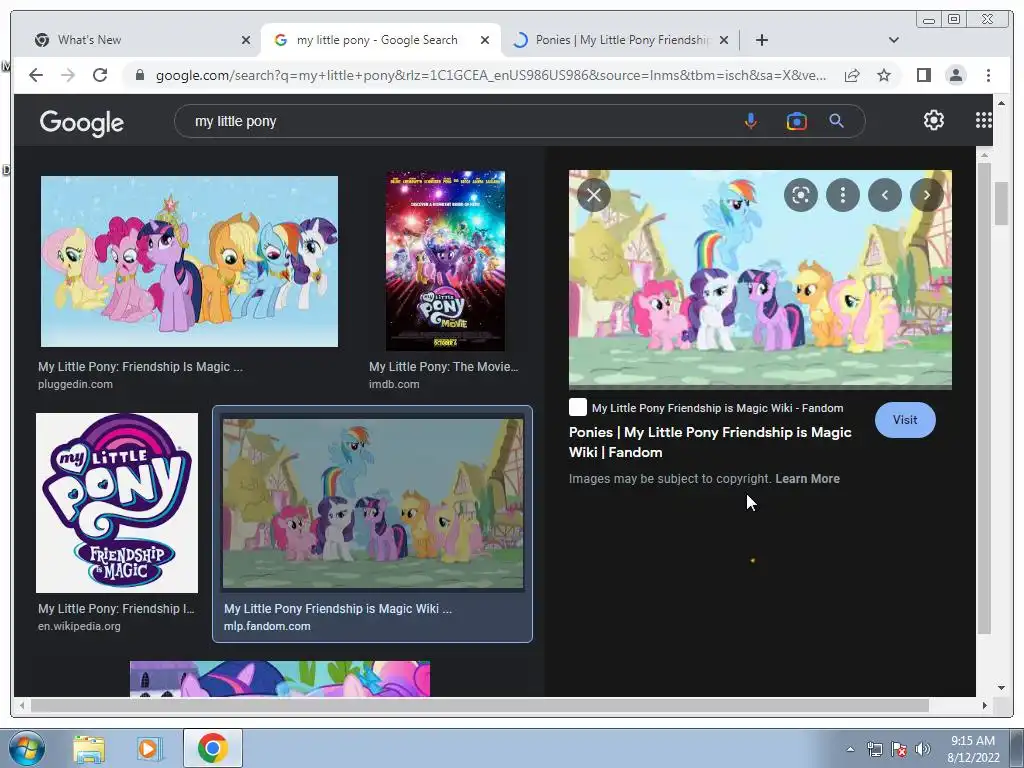Image resolution: width=1024 pixels, height=768 pixels.
Task: Show next image in preview
Action: pos(927,195)
